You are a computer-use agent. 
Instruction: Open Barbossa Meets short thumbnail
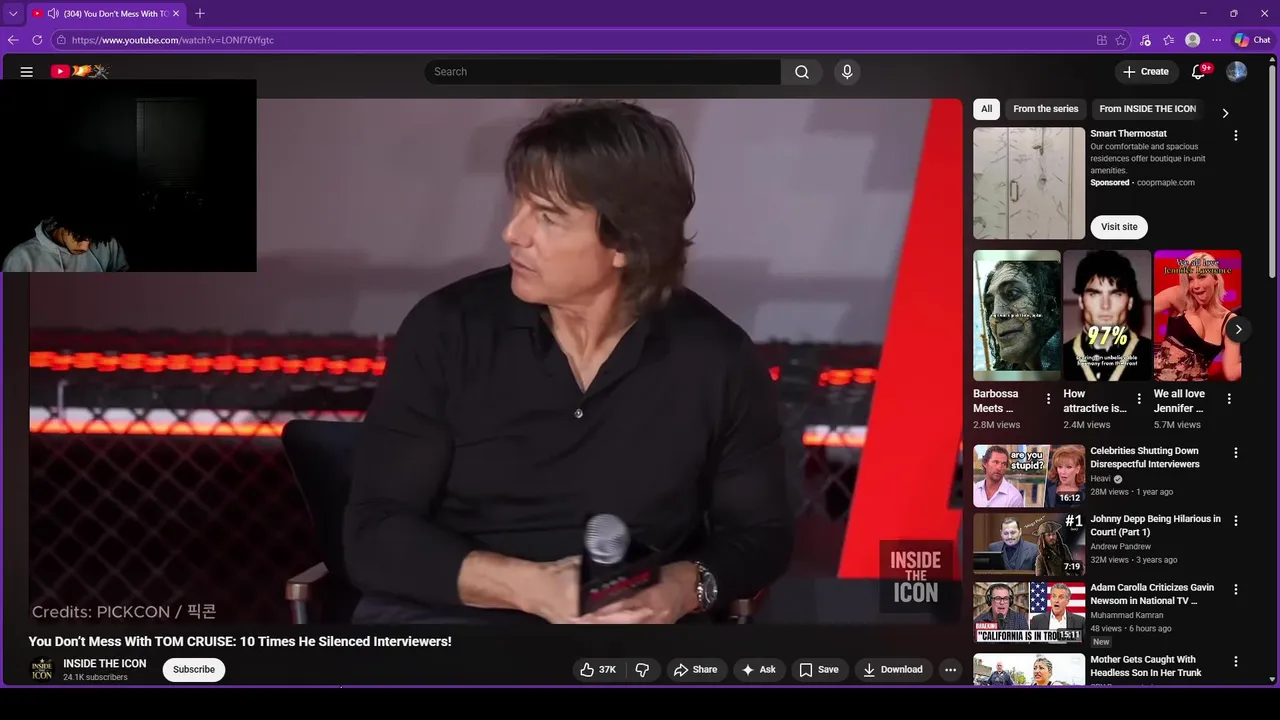tap(1017, 316)
